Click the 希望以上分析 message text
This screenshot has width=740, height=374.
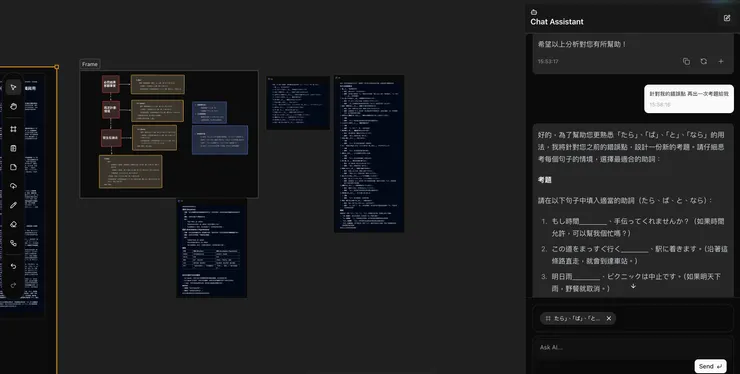pos(582,44)
